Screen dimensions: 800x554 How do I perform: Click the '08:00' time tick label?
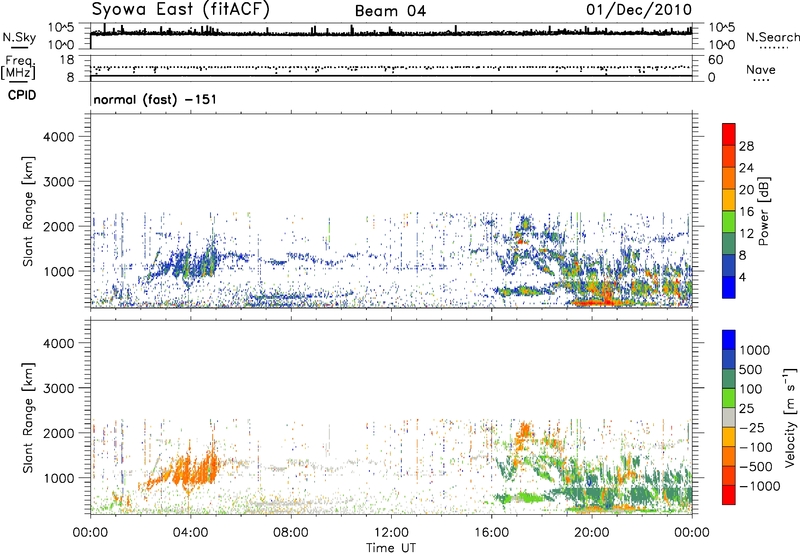(291, 533)
